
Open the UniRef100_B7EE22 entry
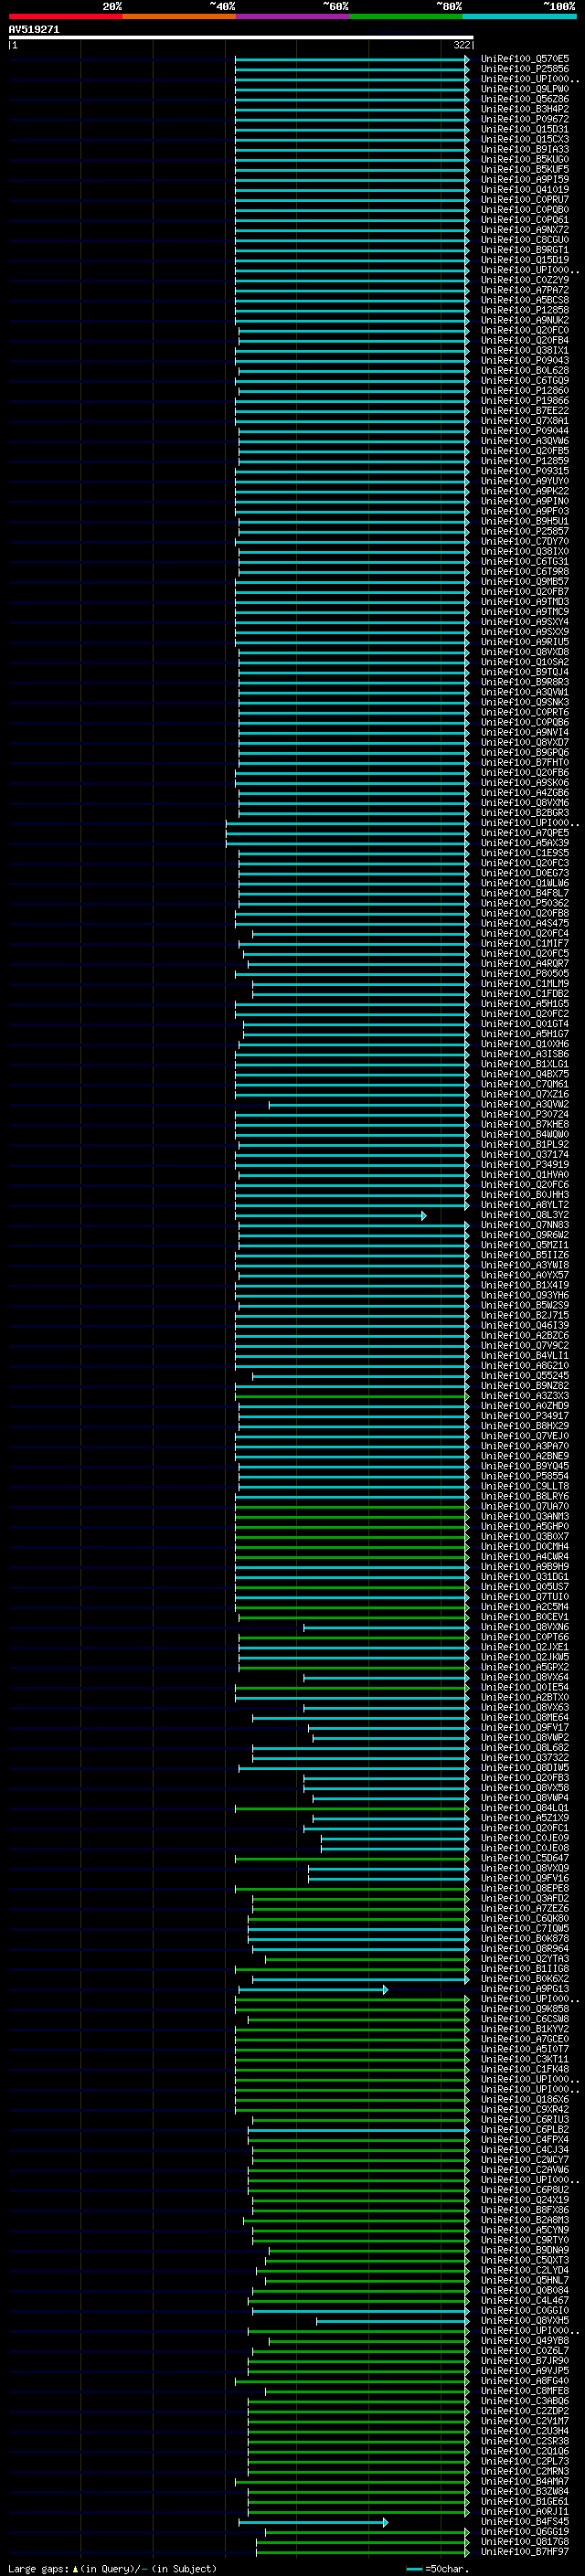click(x=525, y=411)
